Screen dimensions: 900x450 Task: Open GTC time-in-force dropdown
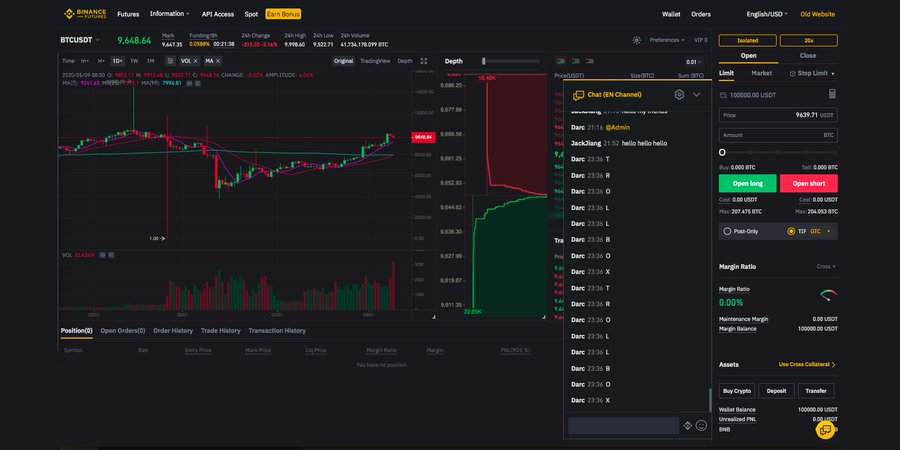[x=820, y=231]
